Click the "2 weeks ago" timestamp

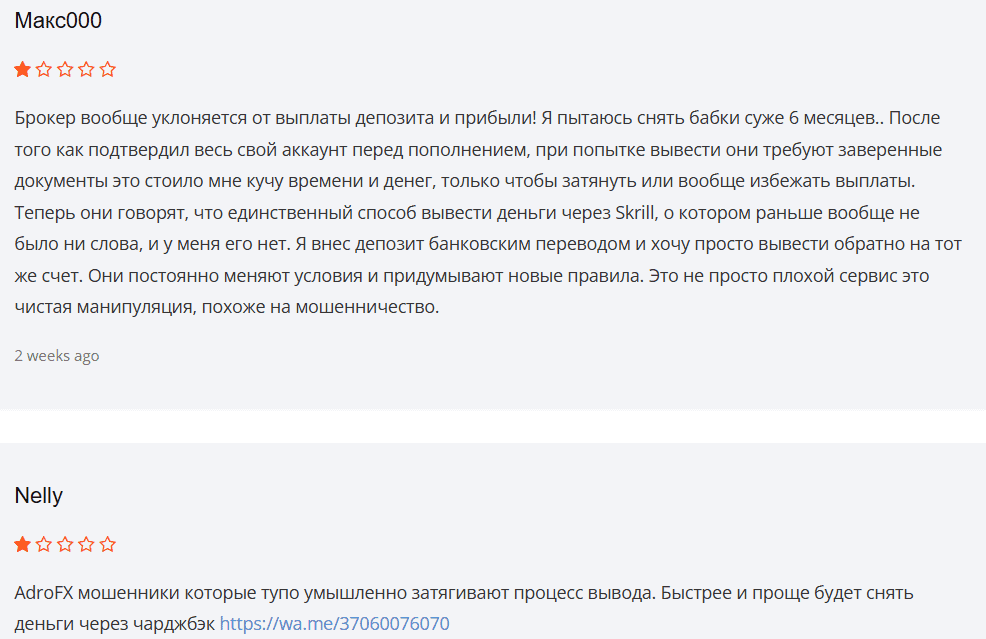click(x=57, y=356)
